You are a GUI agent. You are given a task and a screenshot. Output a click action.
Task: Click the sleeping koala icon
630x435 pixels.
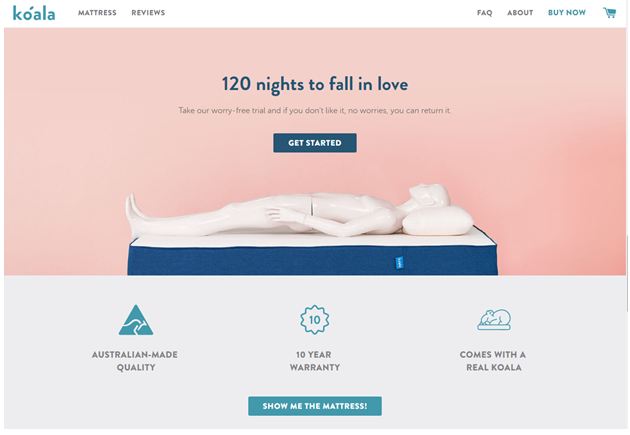click(494, 319)
